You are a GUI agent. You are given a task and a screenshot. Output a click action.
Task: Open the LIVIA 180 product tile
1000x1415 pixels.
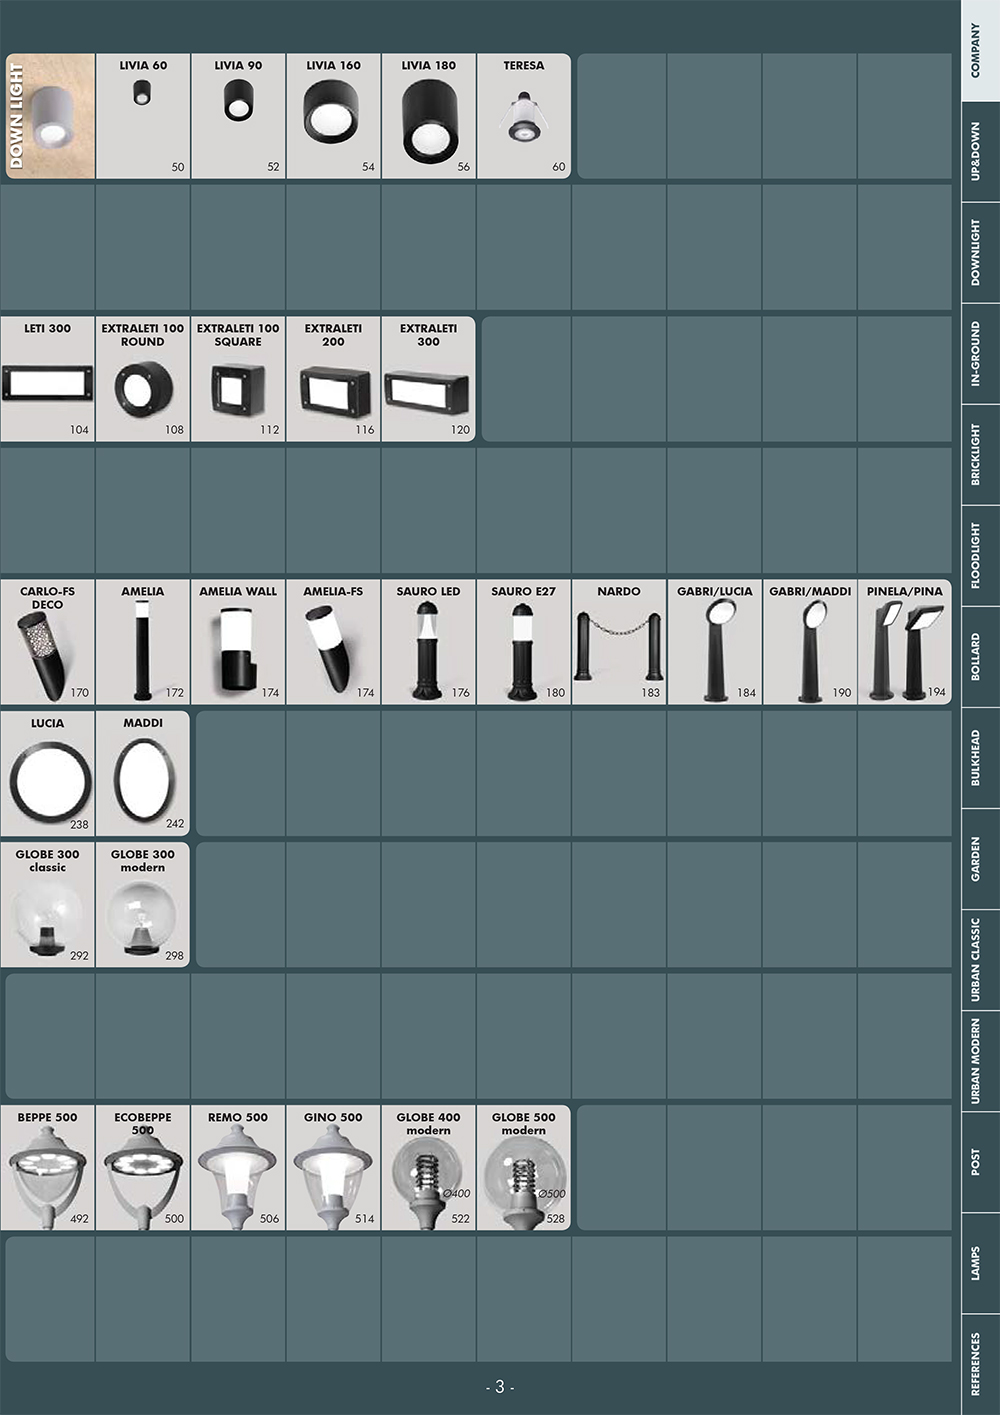428,116
